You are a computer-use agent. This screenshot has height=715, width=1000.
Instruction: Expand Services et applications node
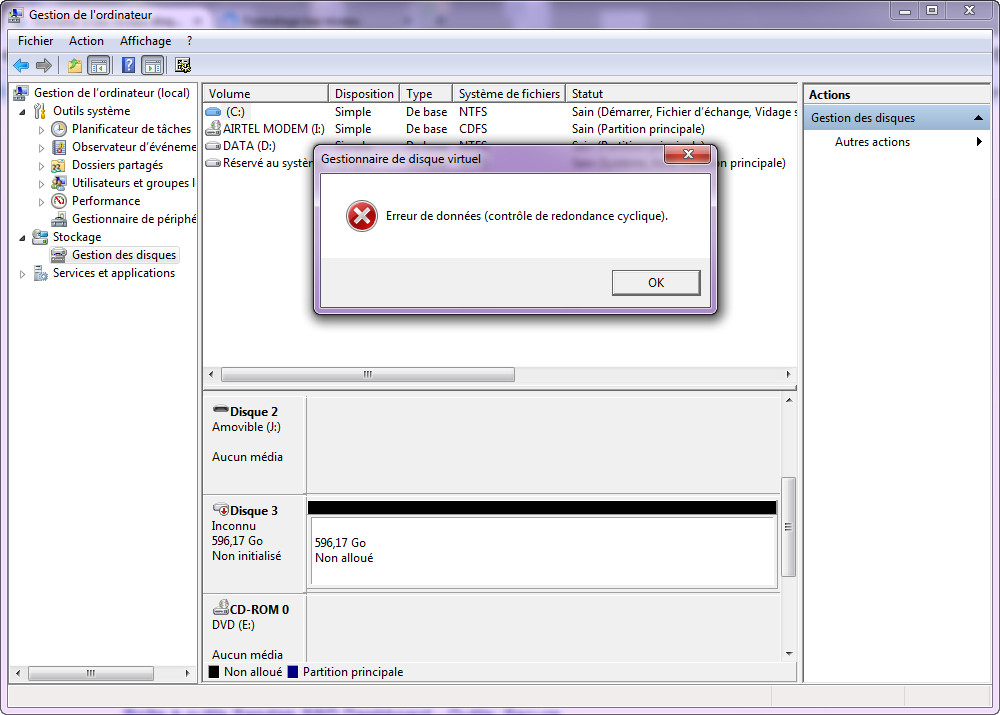(x=22, y=274)
